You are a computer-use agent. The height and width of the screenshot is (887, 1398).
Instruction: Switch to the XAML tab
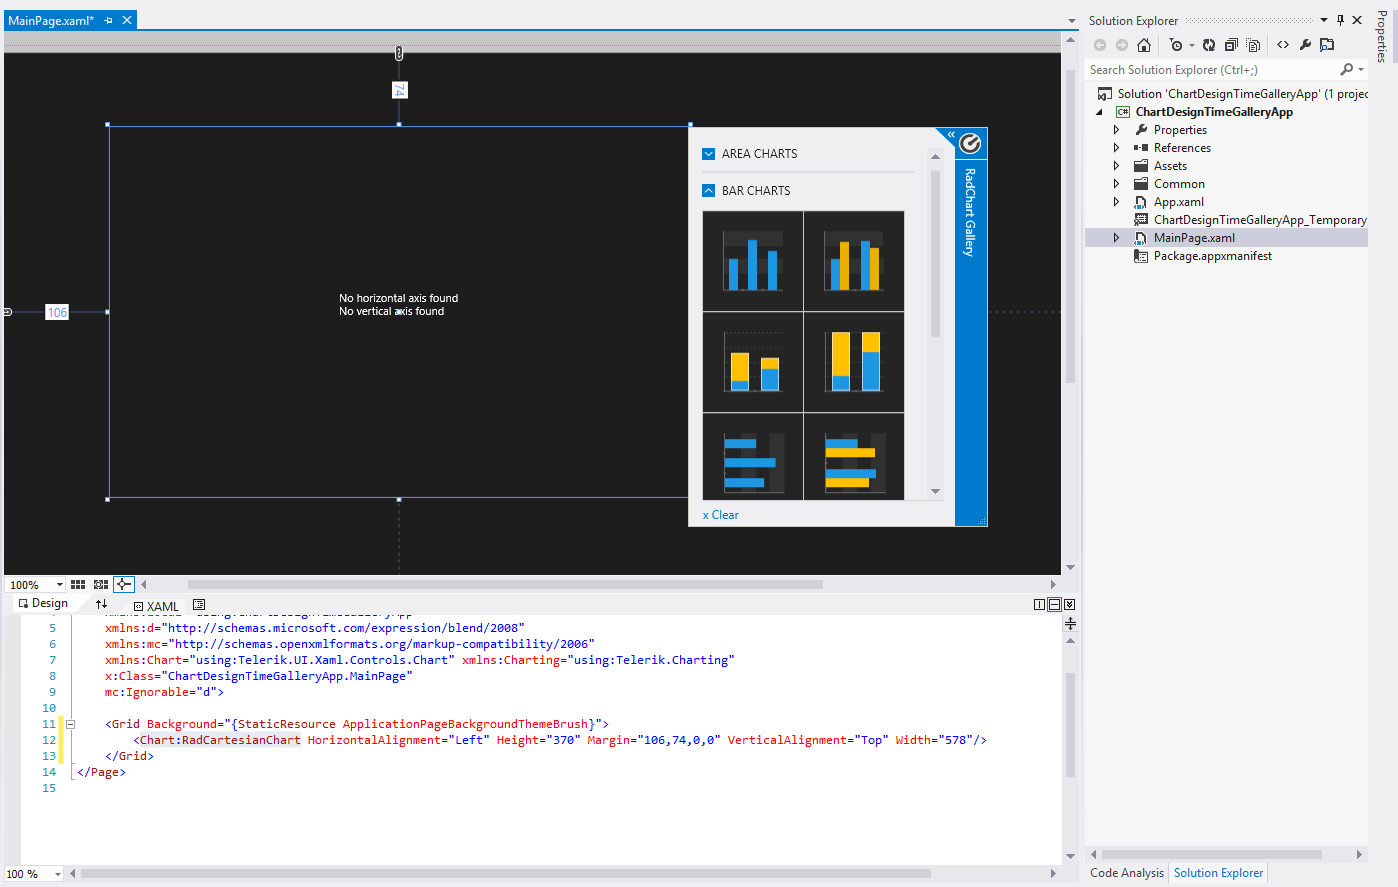click(156, 606)
